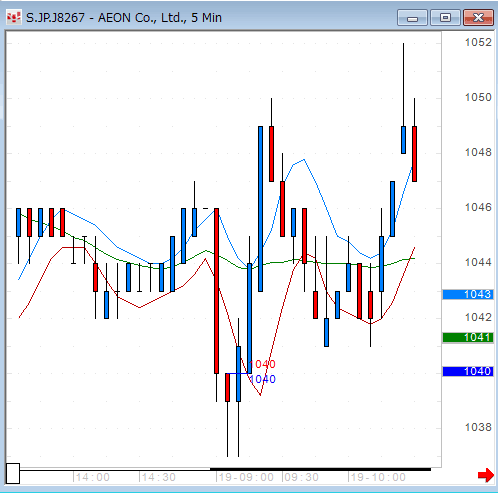Click the 19-09:00 time axis label
The image size is (498, 493).
pyautogui.click(x=246, y=477)
